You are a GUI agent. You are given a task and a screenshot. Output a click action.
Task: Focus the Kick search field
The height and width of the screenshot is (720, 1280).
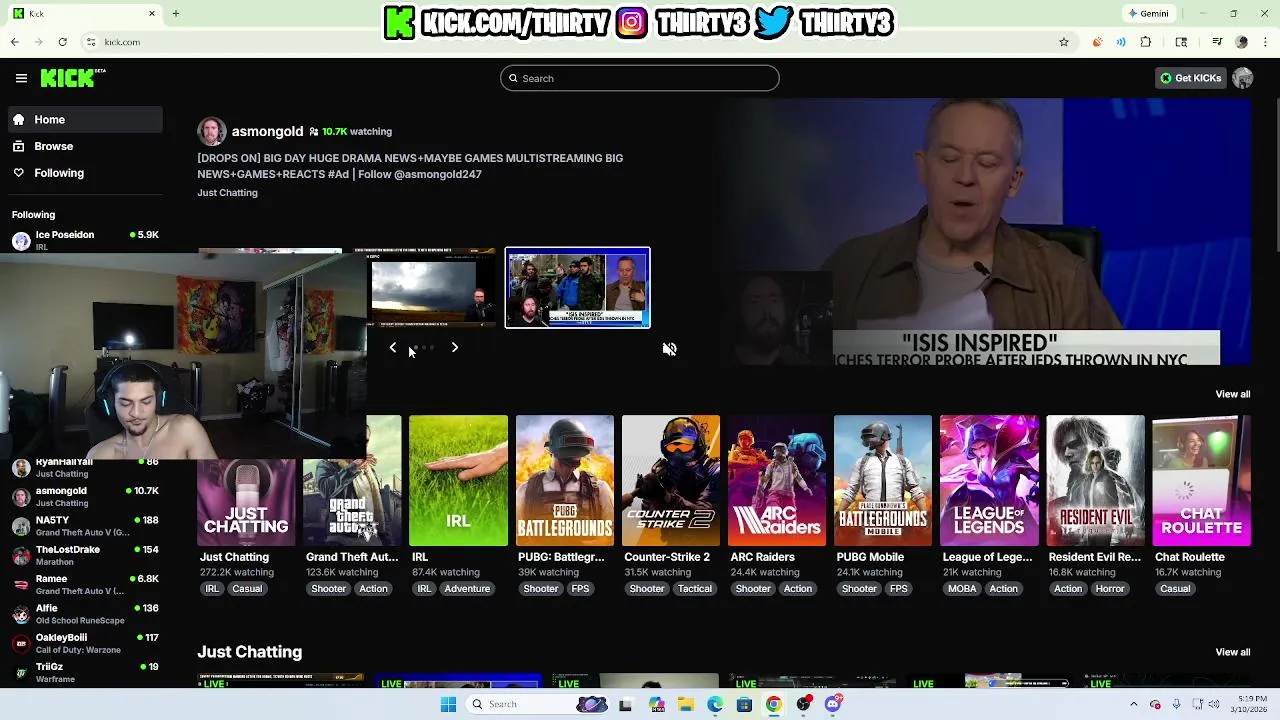click(640, 78)
